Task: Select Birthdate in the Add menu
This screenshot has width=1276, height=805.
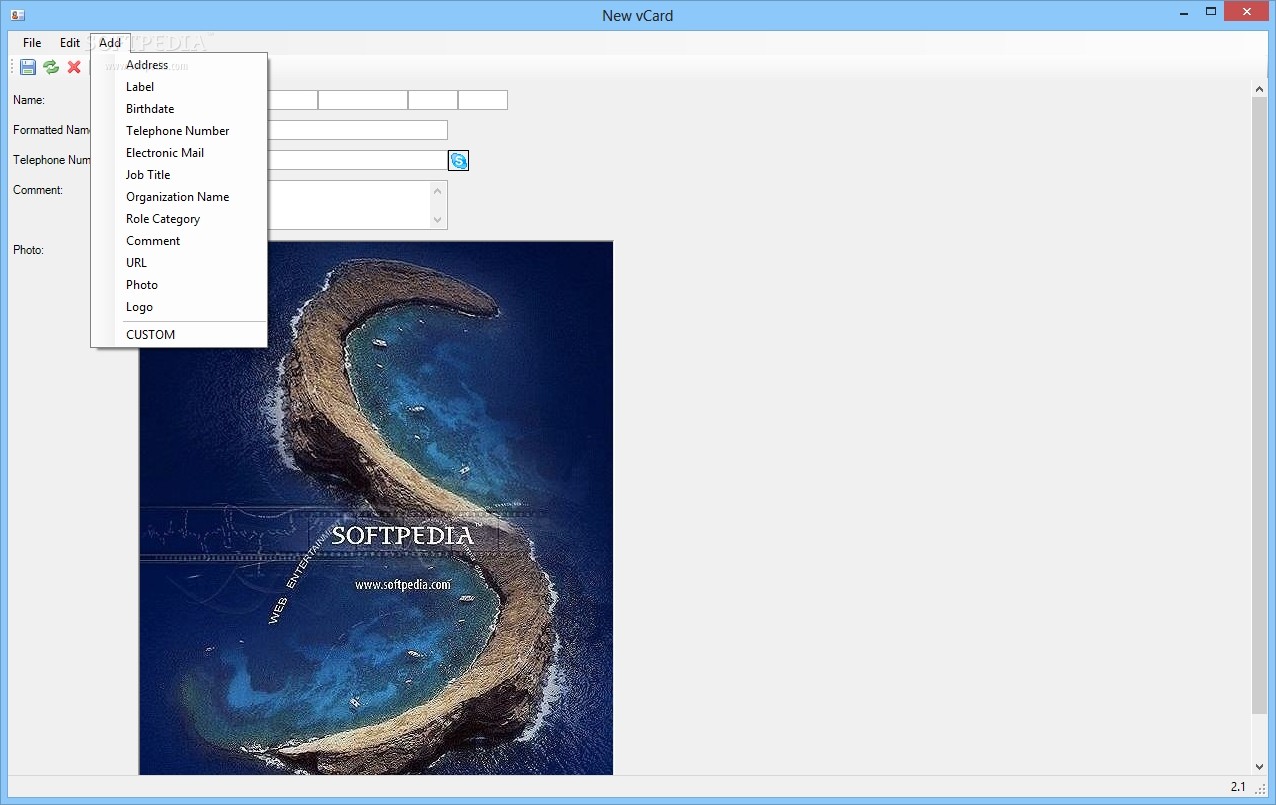Action: [x=179, y=109]
